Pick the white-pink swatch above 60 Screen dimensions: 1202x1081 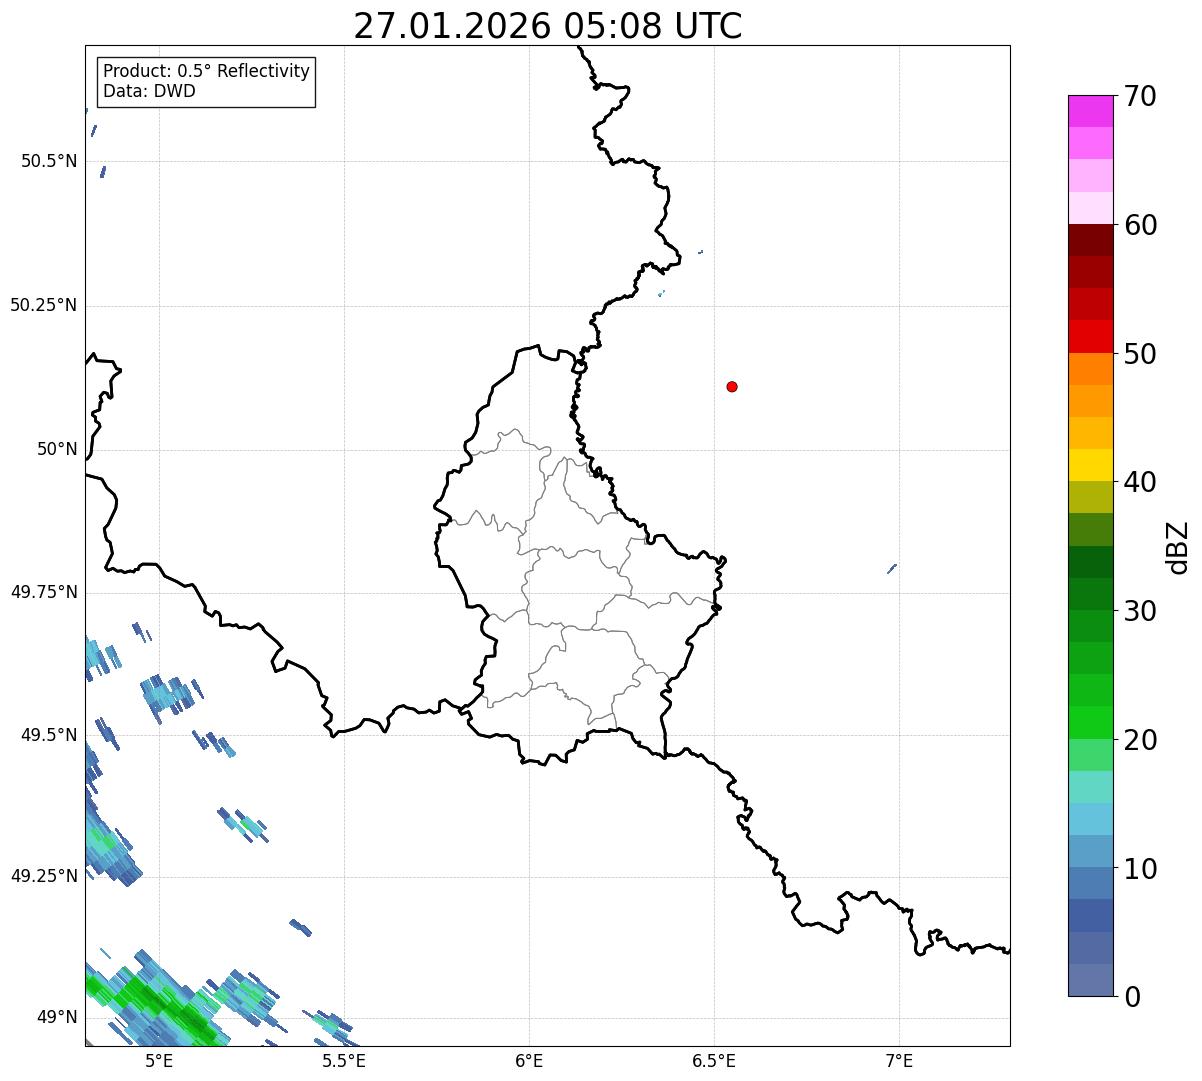(1090, 208)
